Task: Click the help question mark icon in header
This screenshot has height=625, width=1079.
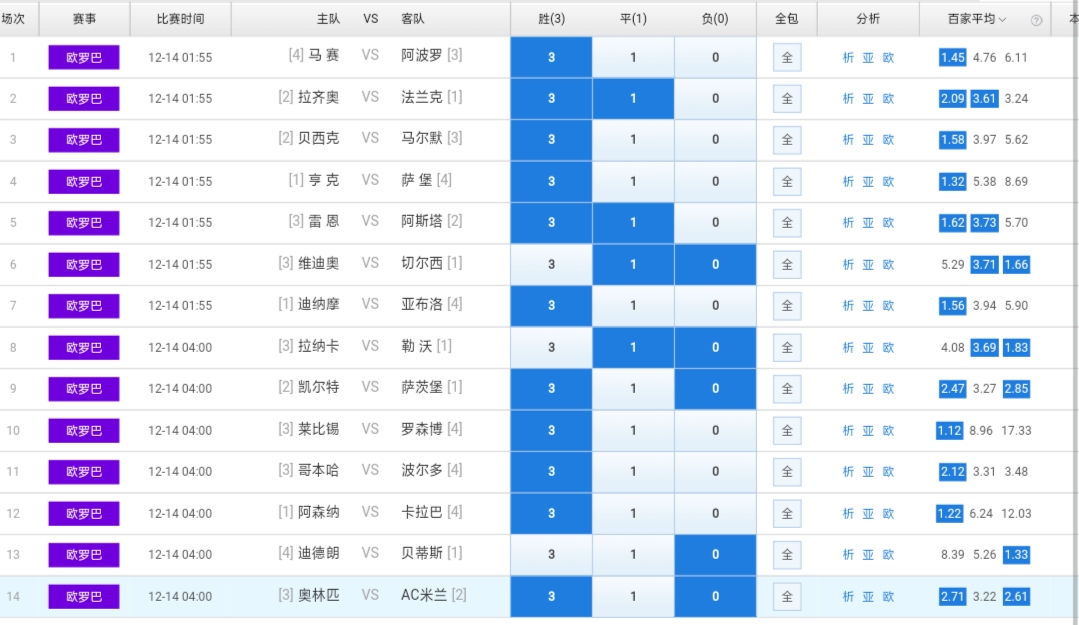Action: tap(1036, 21)
